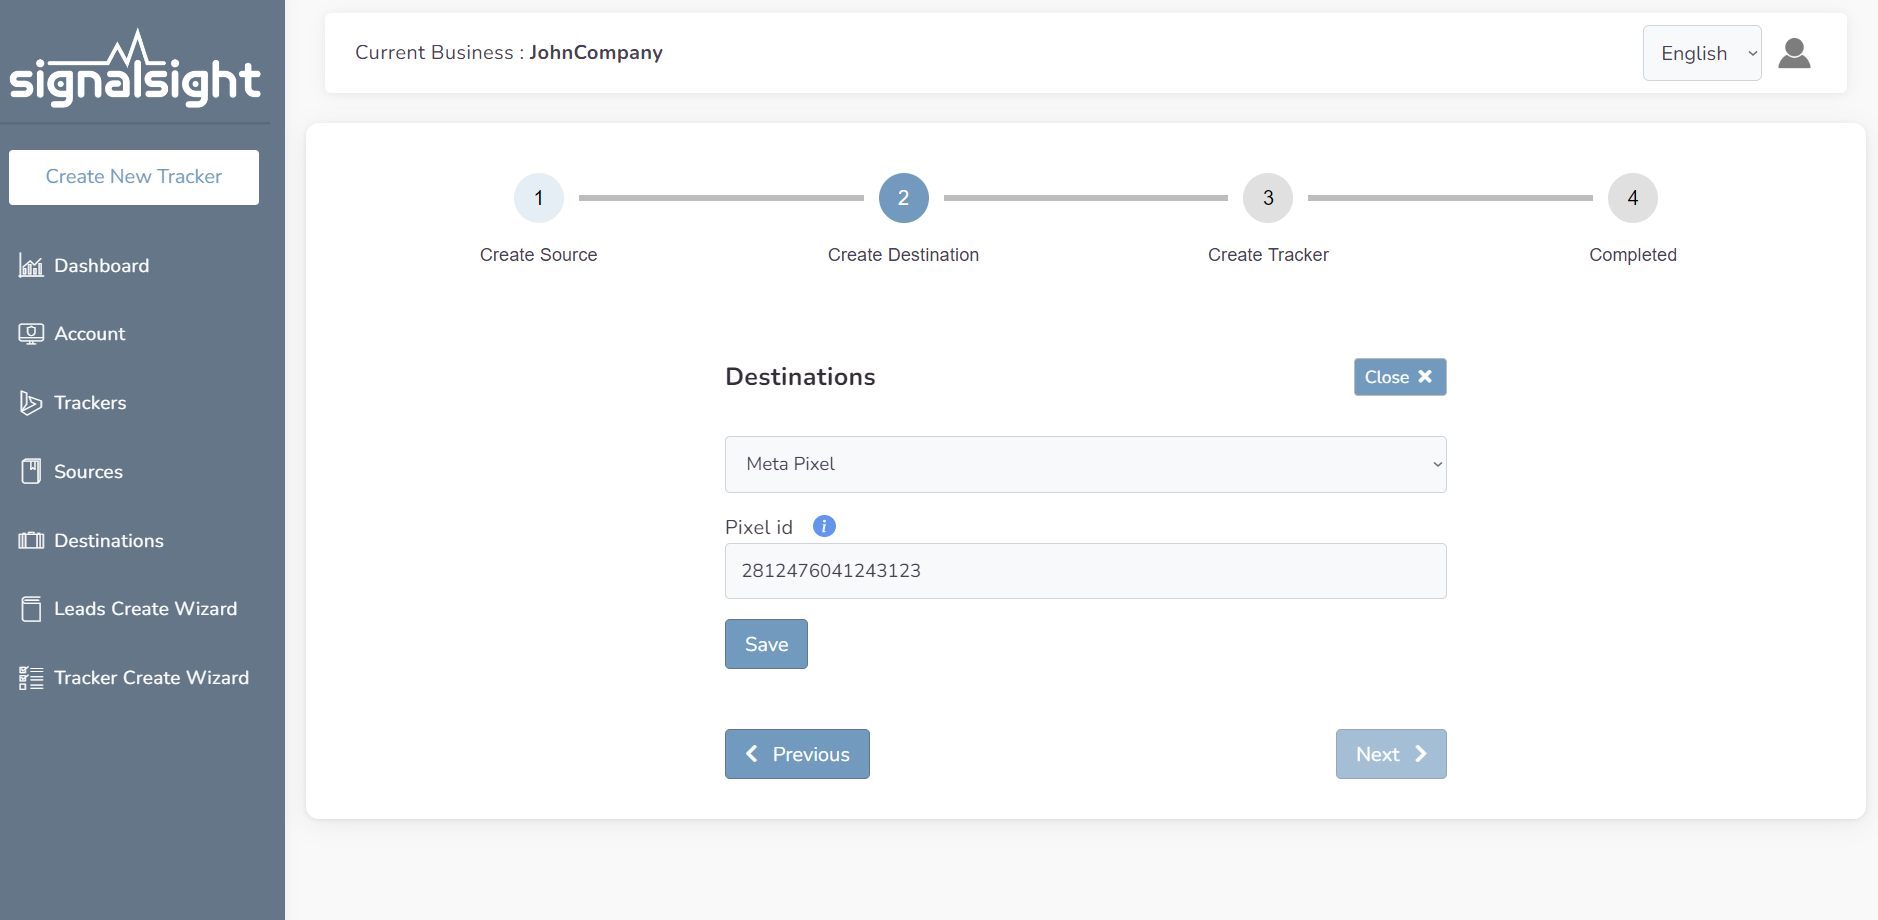
Task: Click the Pixel id label text
Action: click(759, 527)
